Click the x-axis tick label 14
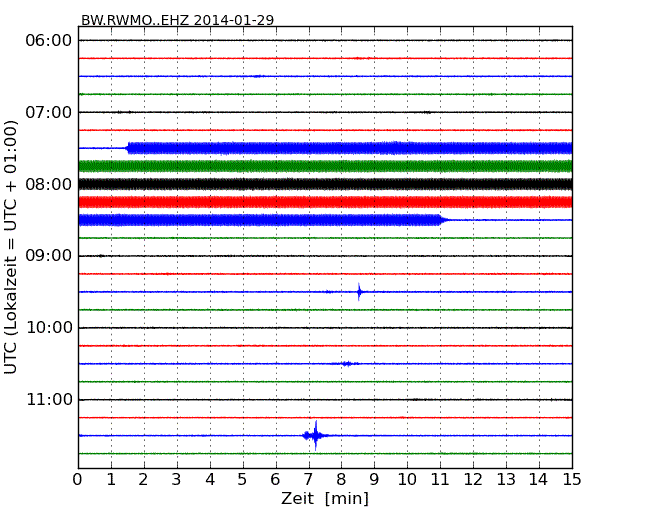This screenshot has width=650, height=520. point(539,479)
